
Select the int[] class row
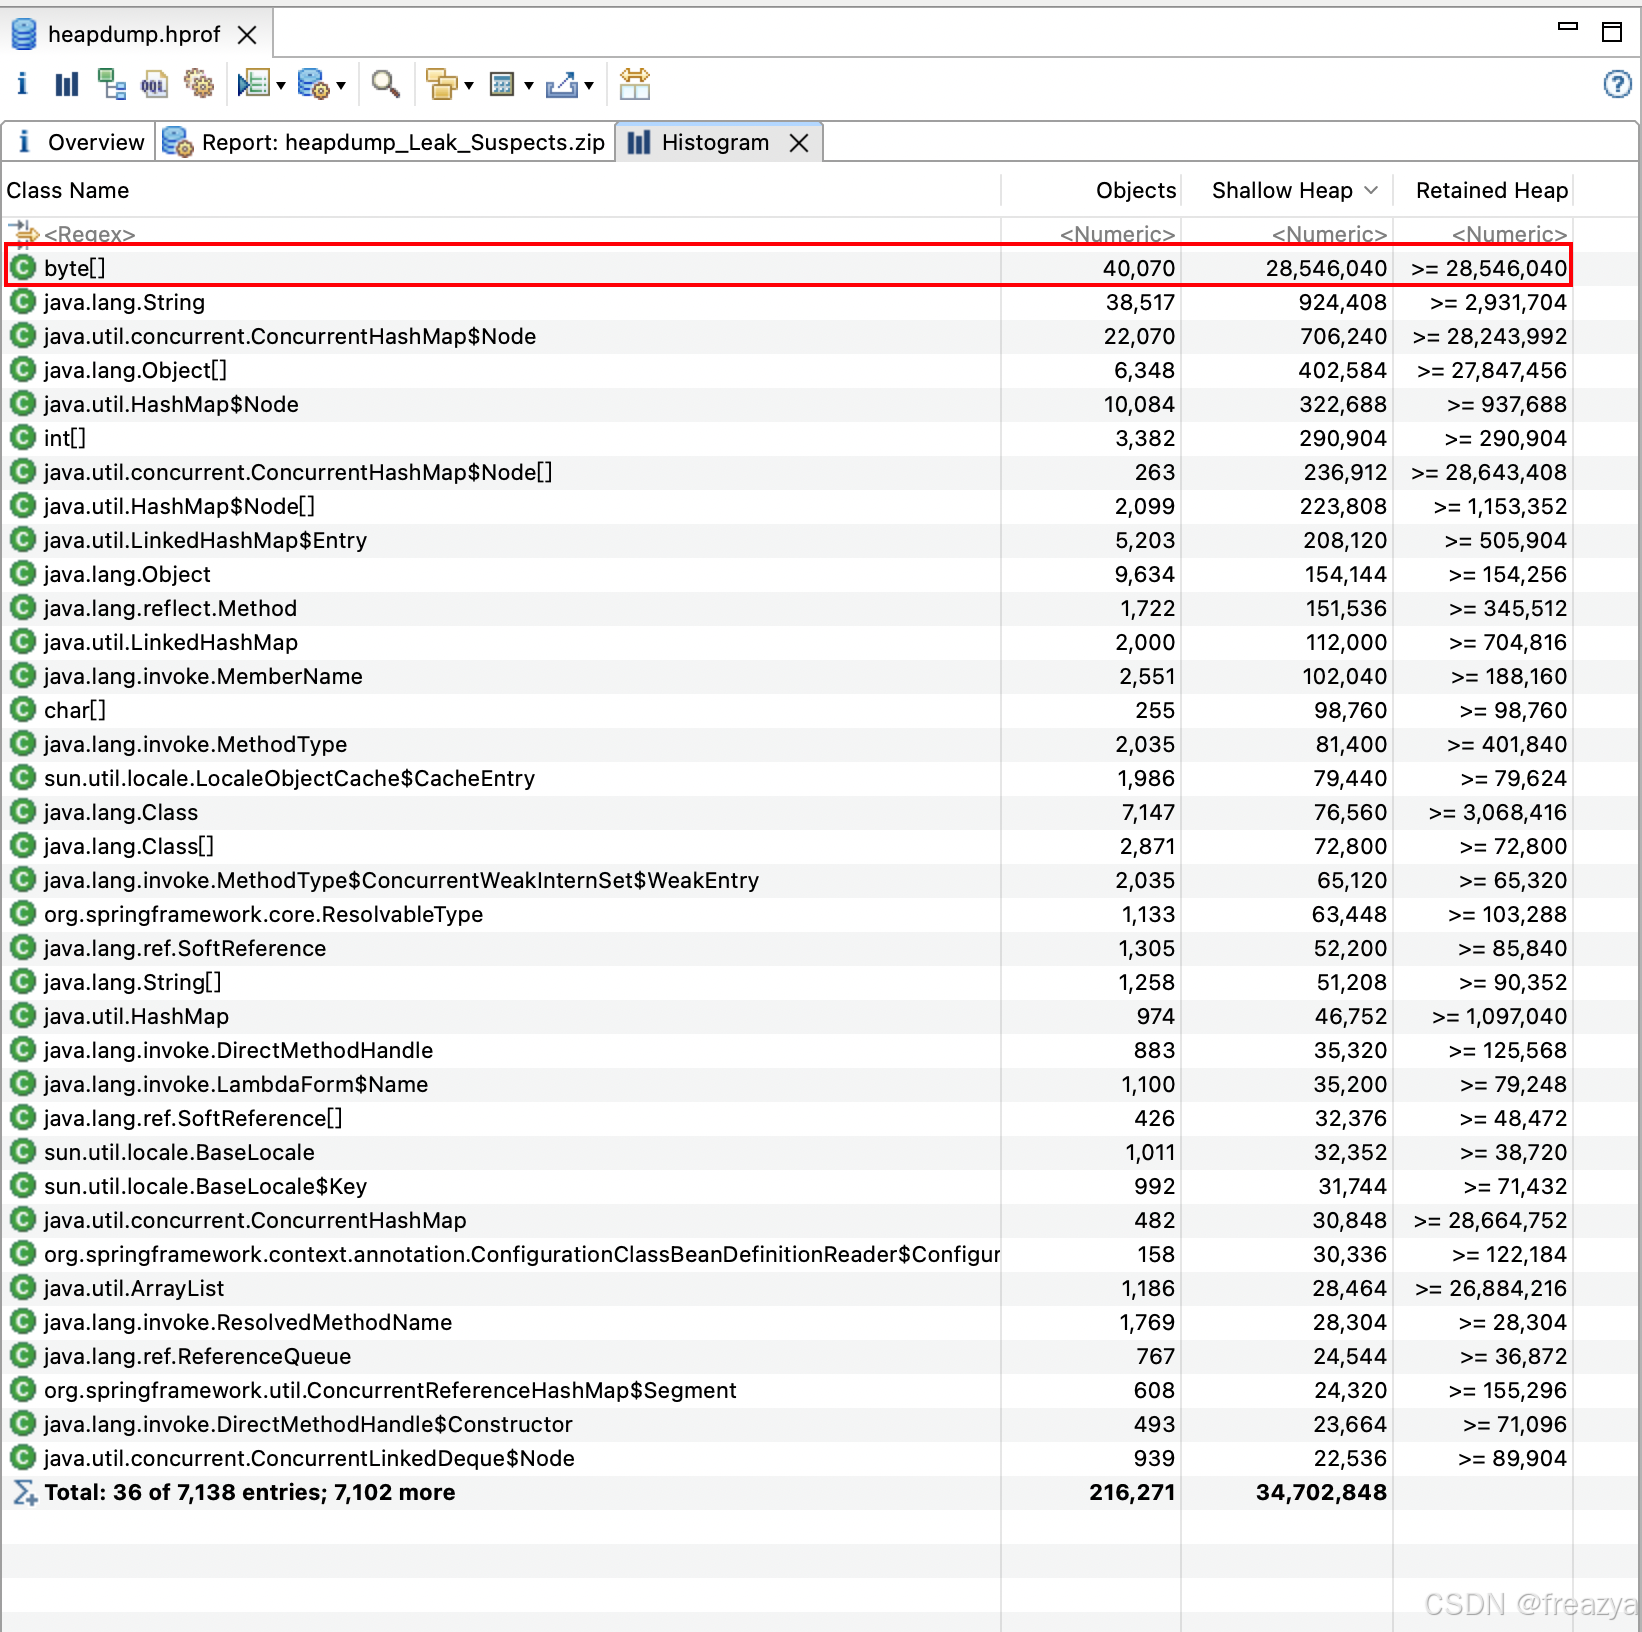788,438
